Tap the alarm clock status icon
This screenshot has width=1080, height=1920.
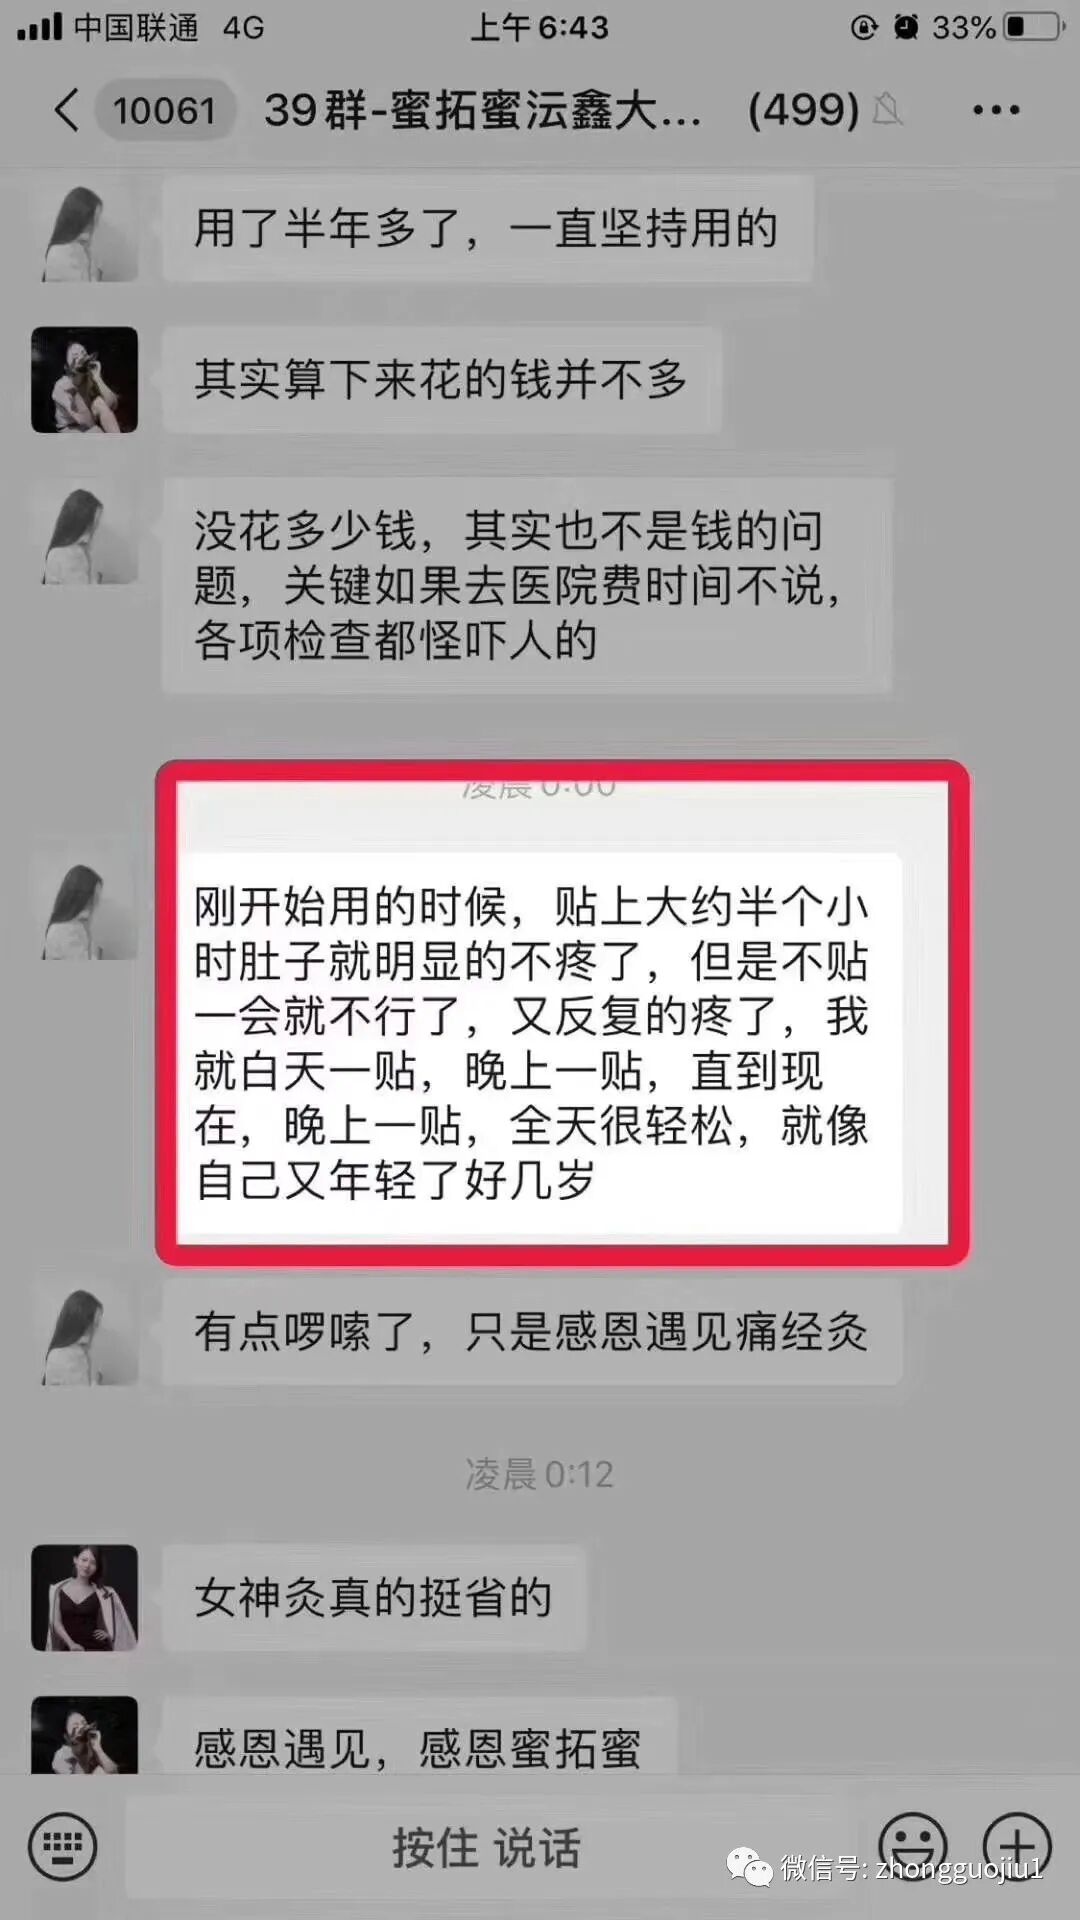pos(906,27)
